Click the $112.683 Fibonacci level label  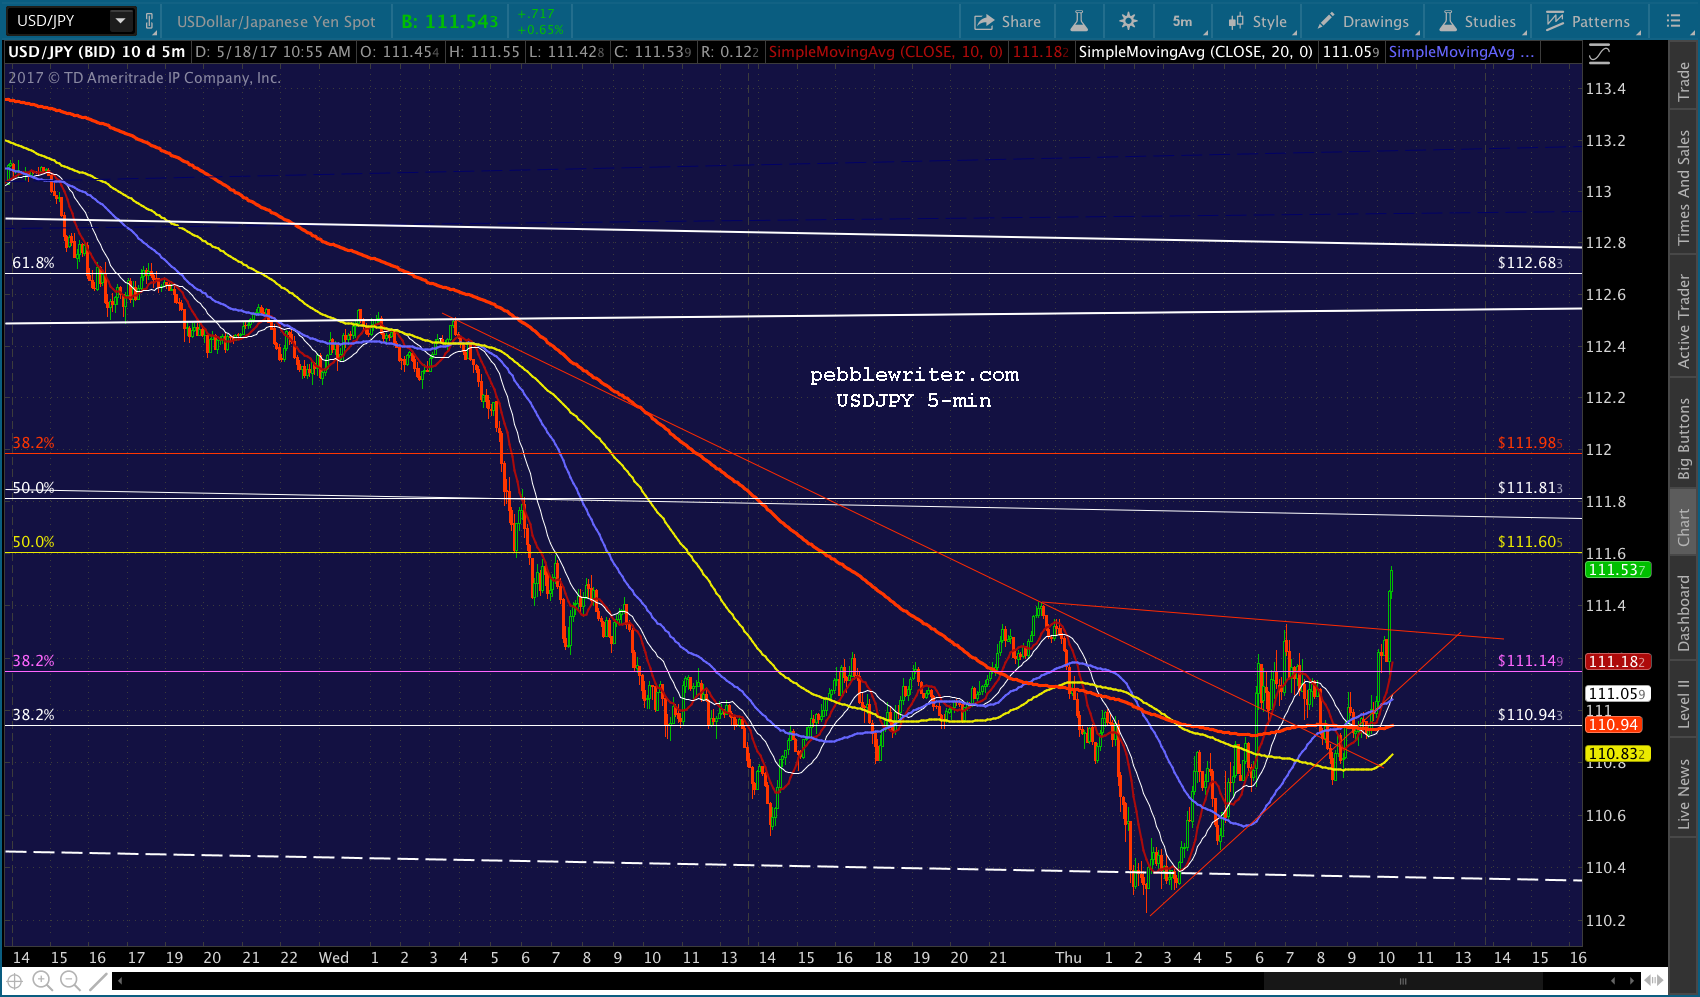pyautogui.click(x=1530, y=263)
